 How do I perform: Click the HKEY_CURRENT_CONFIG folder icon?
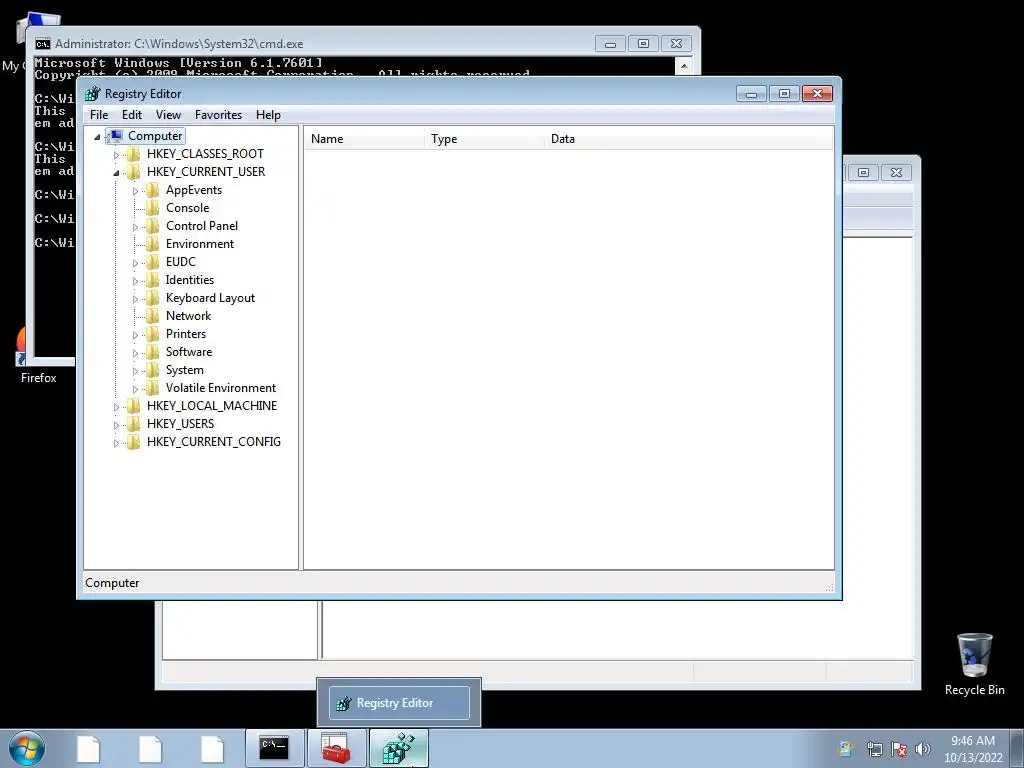tap(133, 441)
